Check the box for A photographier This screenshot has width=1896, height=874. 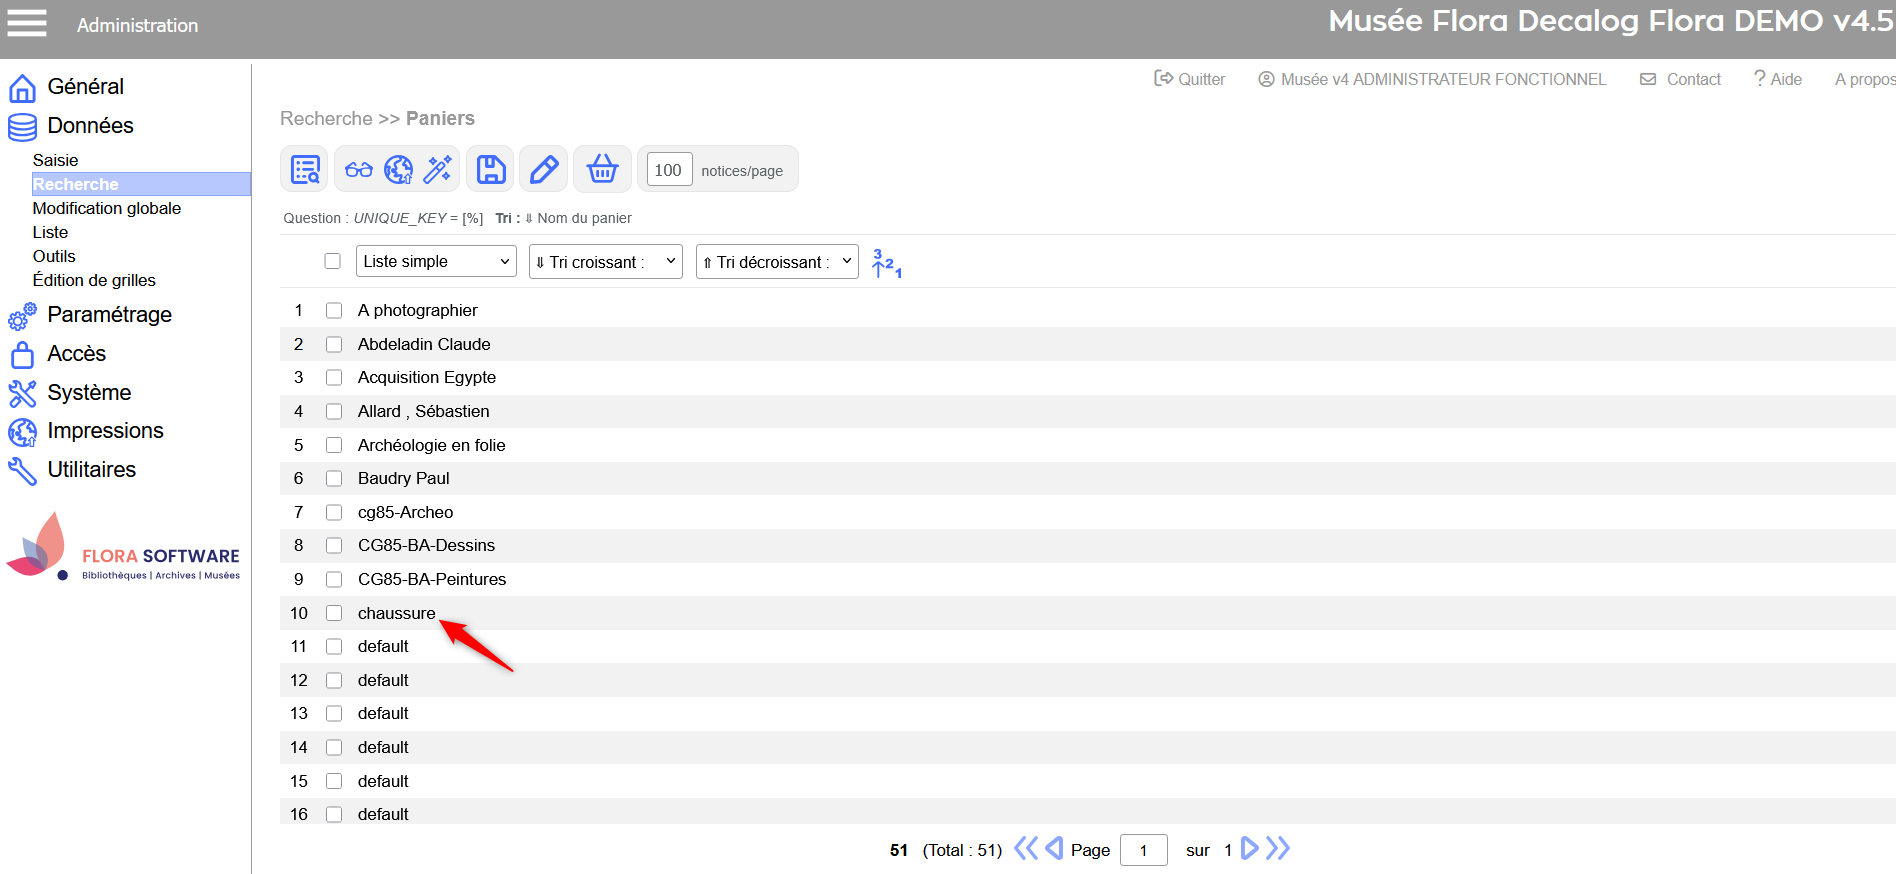tap(334, 311)
